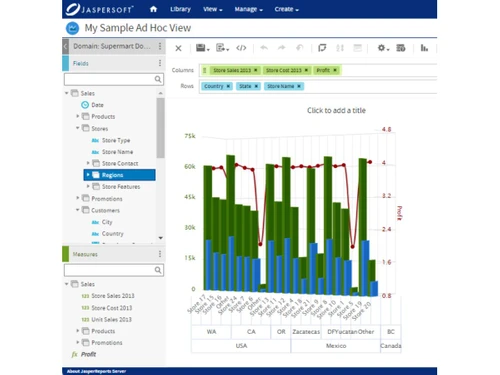
Task: Expand the Store Features folder
Action: point(88,186)
